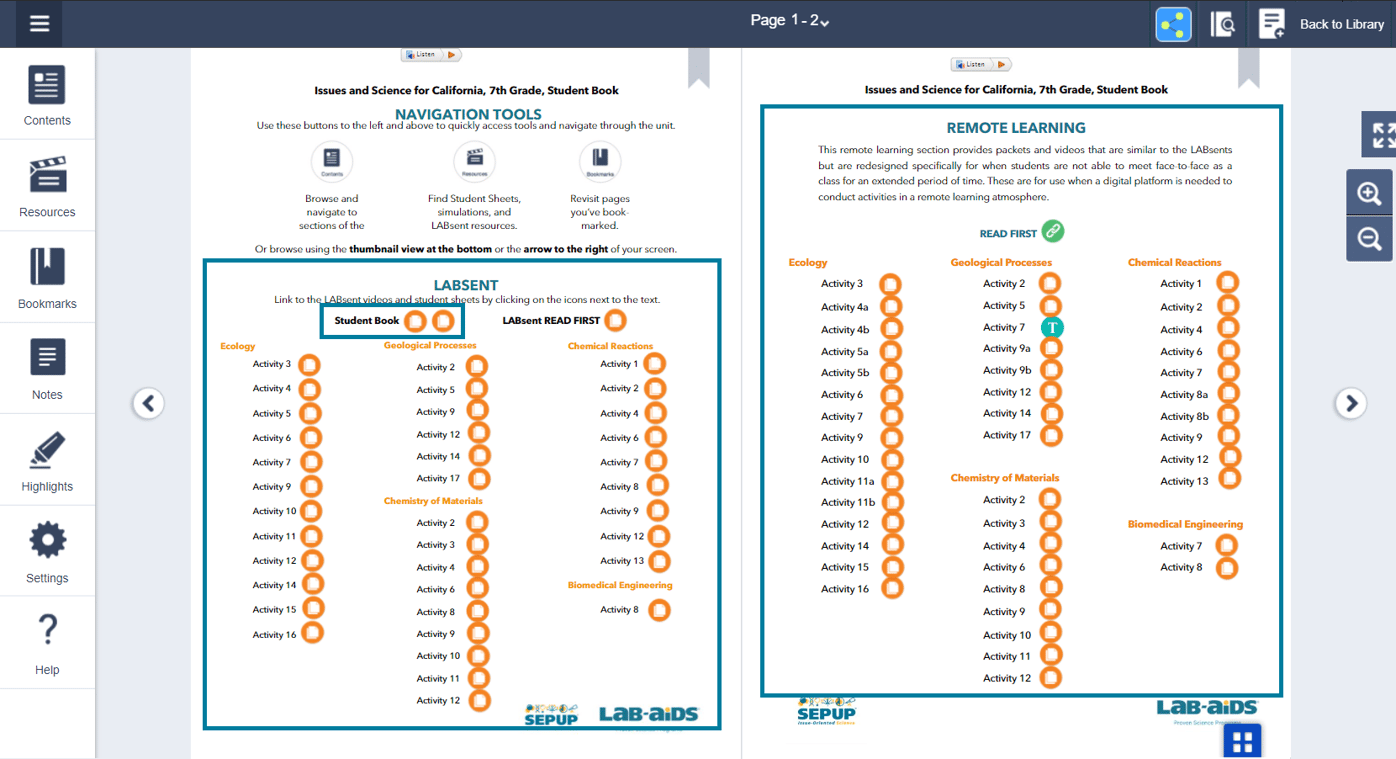Play the Listen audio on the right page

981,64
